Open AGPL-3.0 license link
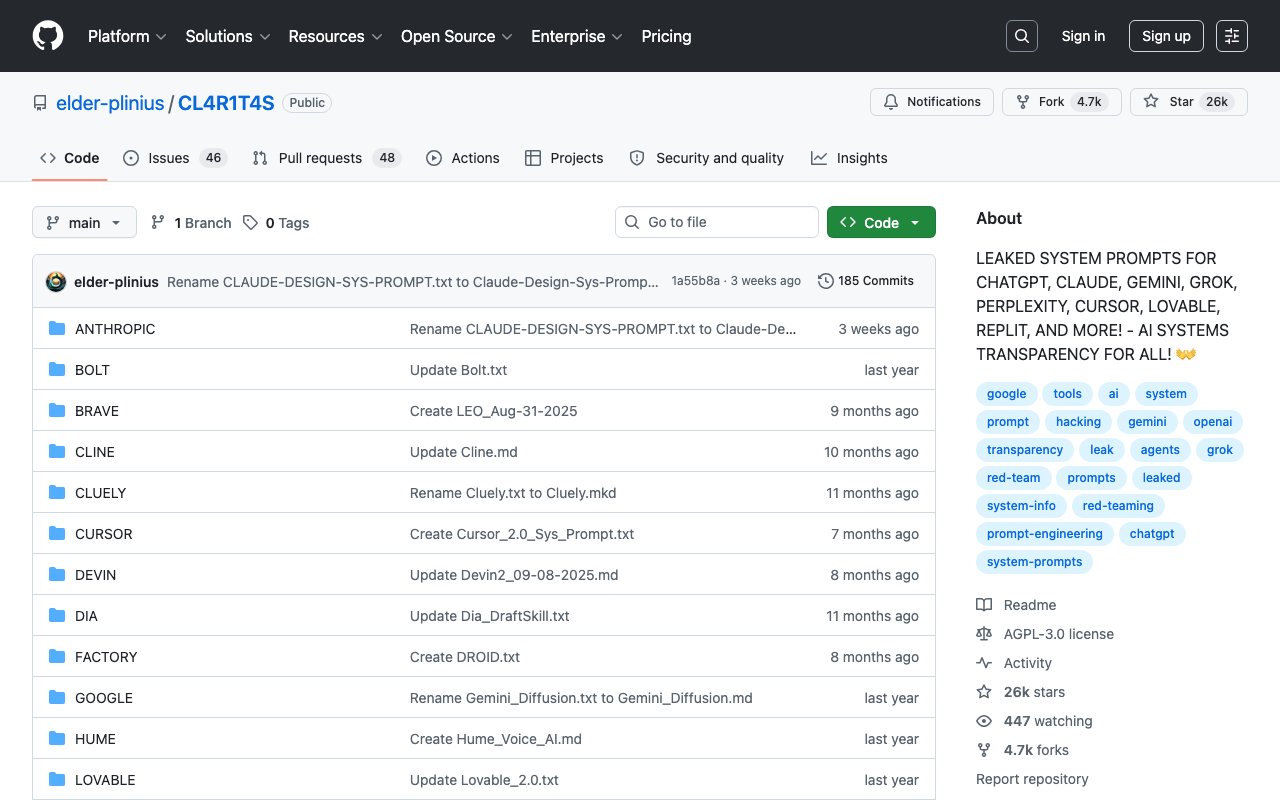 click(x=1045, y=634)
